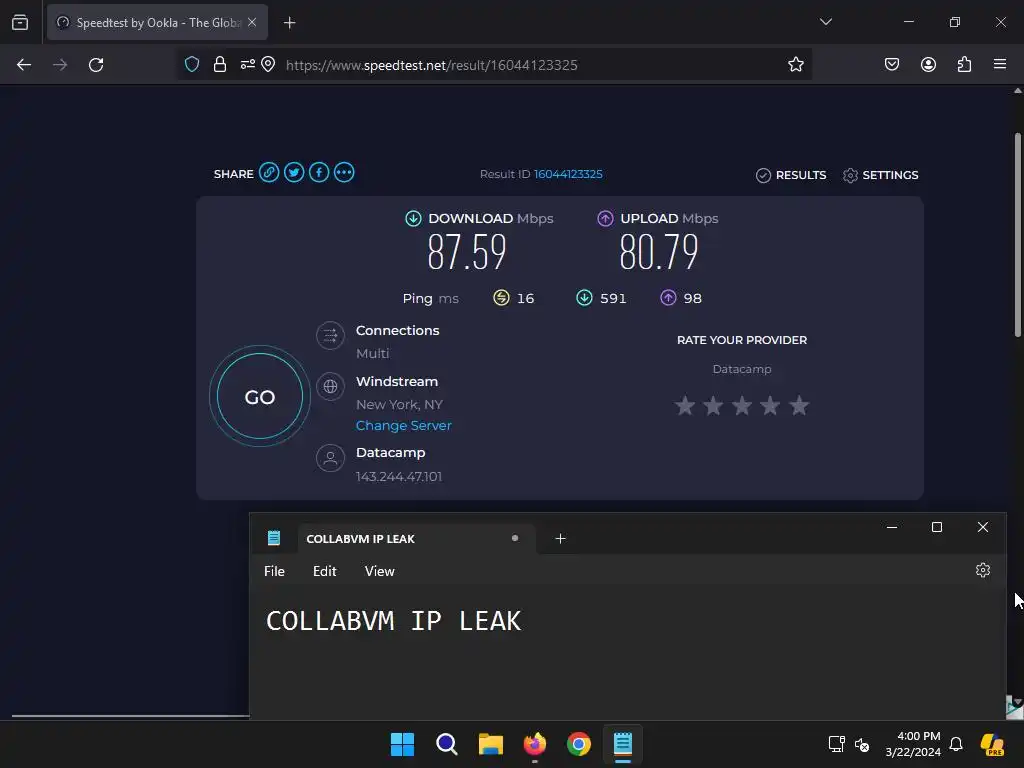Open more share options icon
Viewport: 1024px width, 768px height.
coord(344,172)
